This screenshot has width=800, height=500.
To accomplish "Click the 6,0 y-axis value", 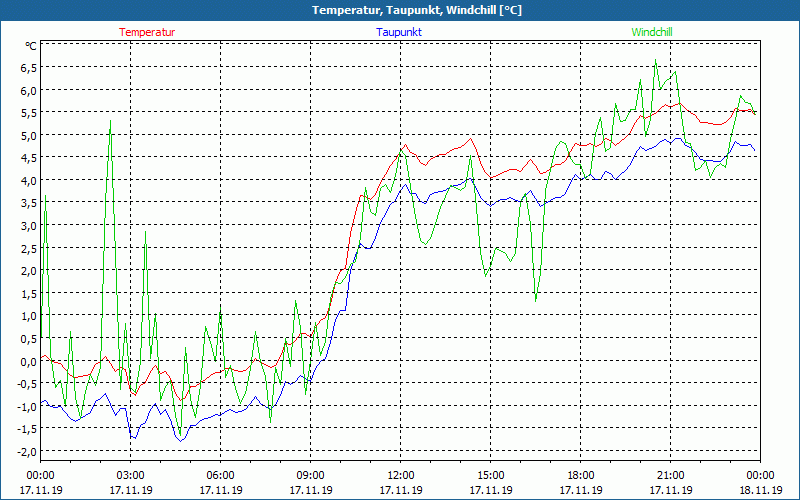I will (28, 90).
